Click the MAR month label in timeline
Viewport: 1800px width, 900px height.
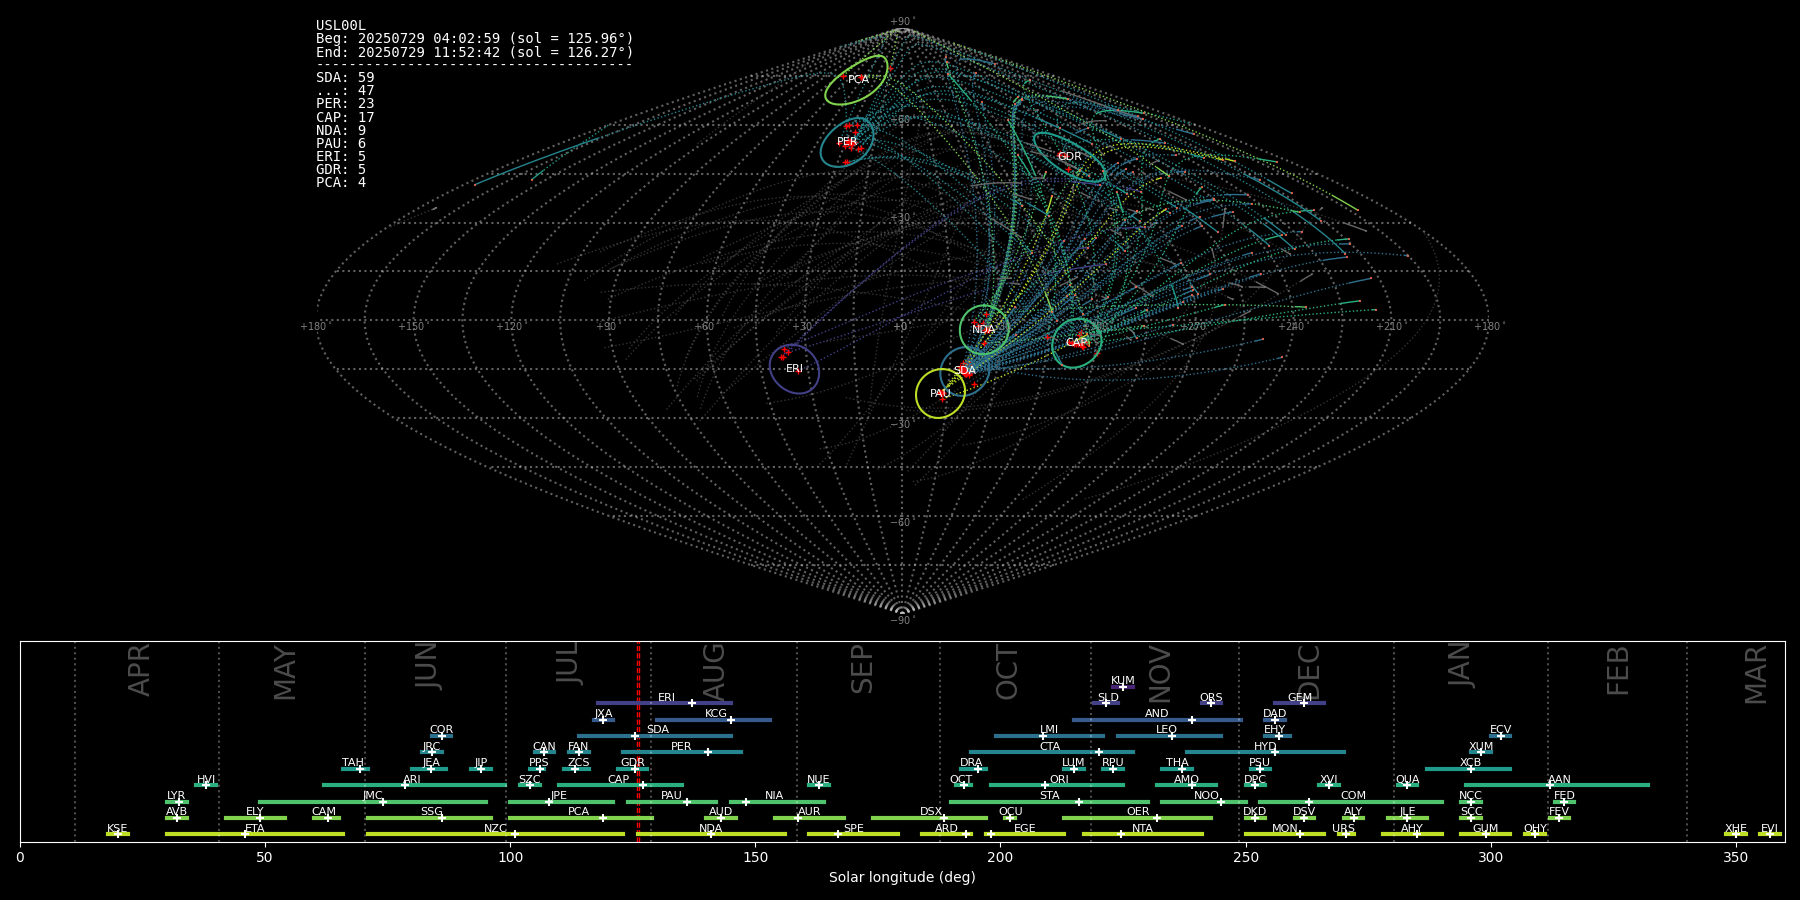[x=1757, y=675]
